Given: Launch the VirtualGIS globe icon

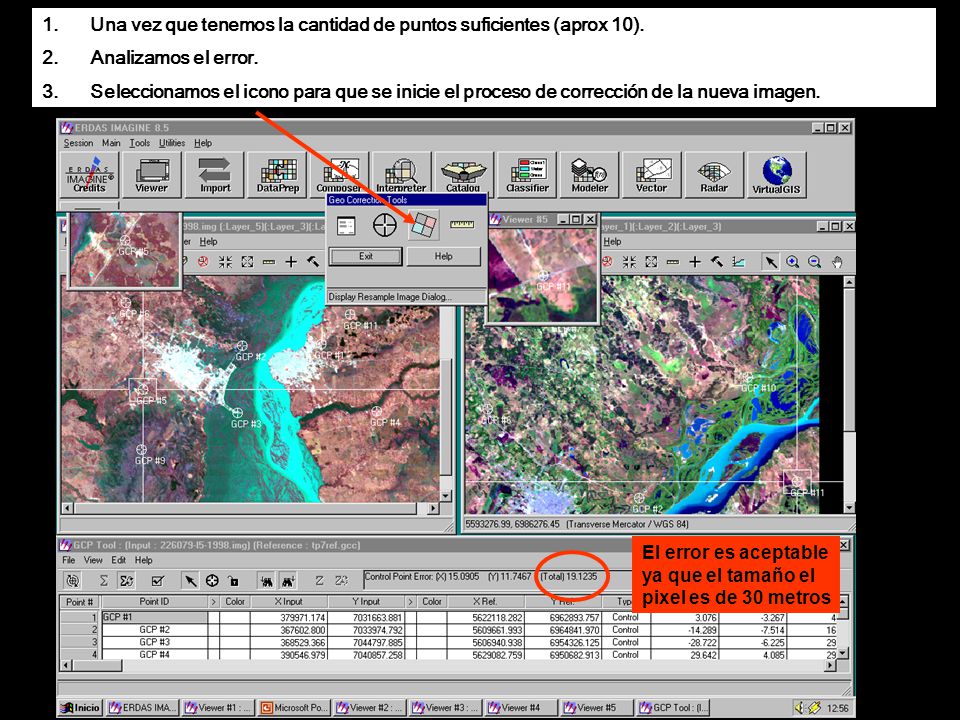Looking at the screenshot, I should click(776, 174).
